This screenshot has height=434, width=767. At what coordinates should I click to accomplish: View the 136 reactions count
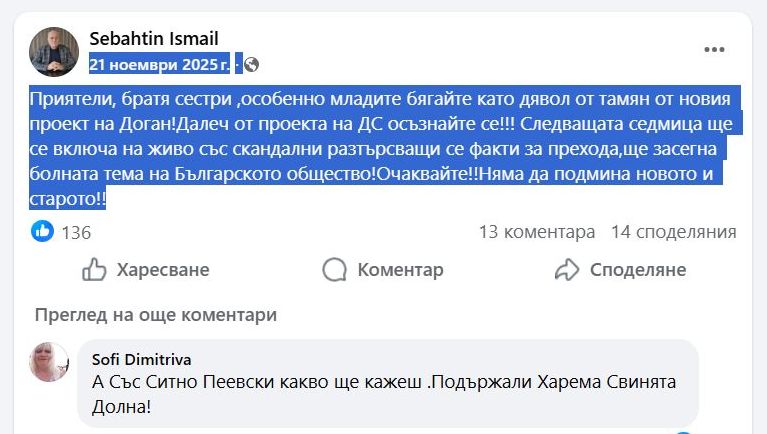[76, 232]
